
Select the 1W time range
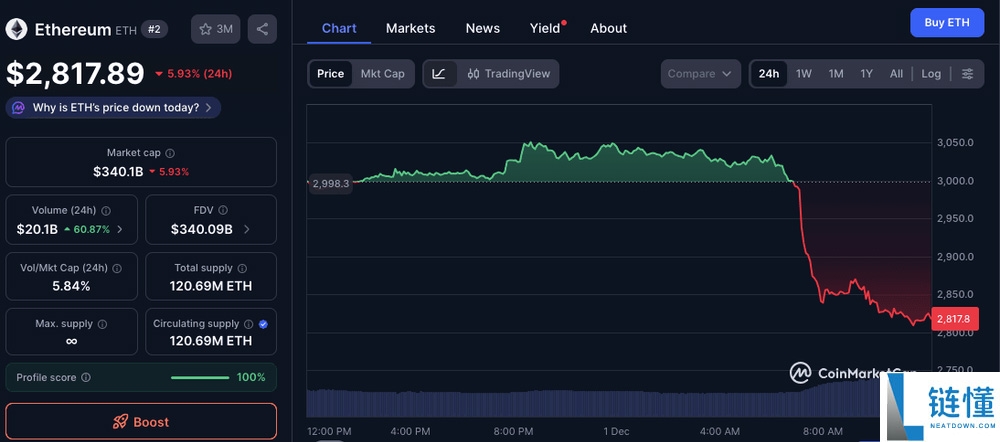(804, 74)
